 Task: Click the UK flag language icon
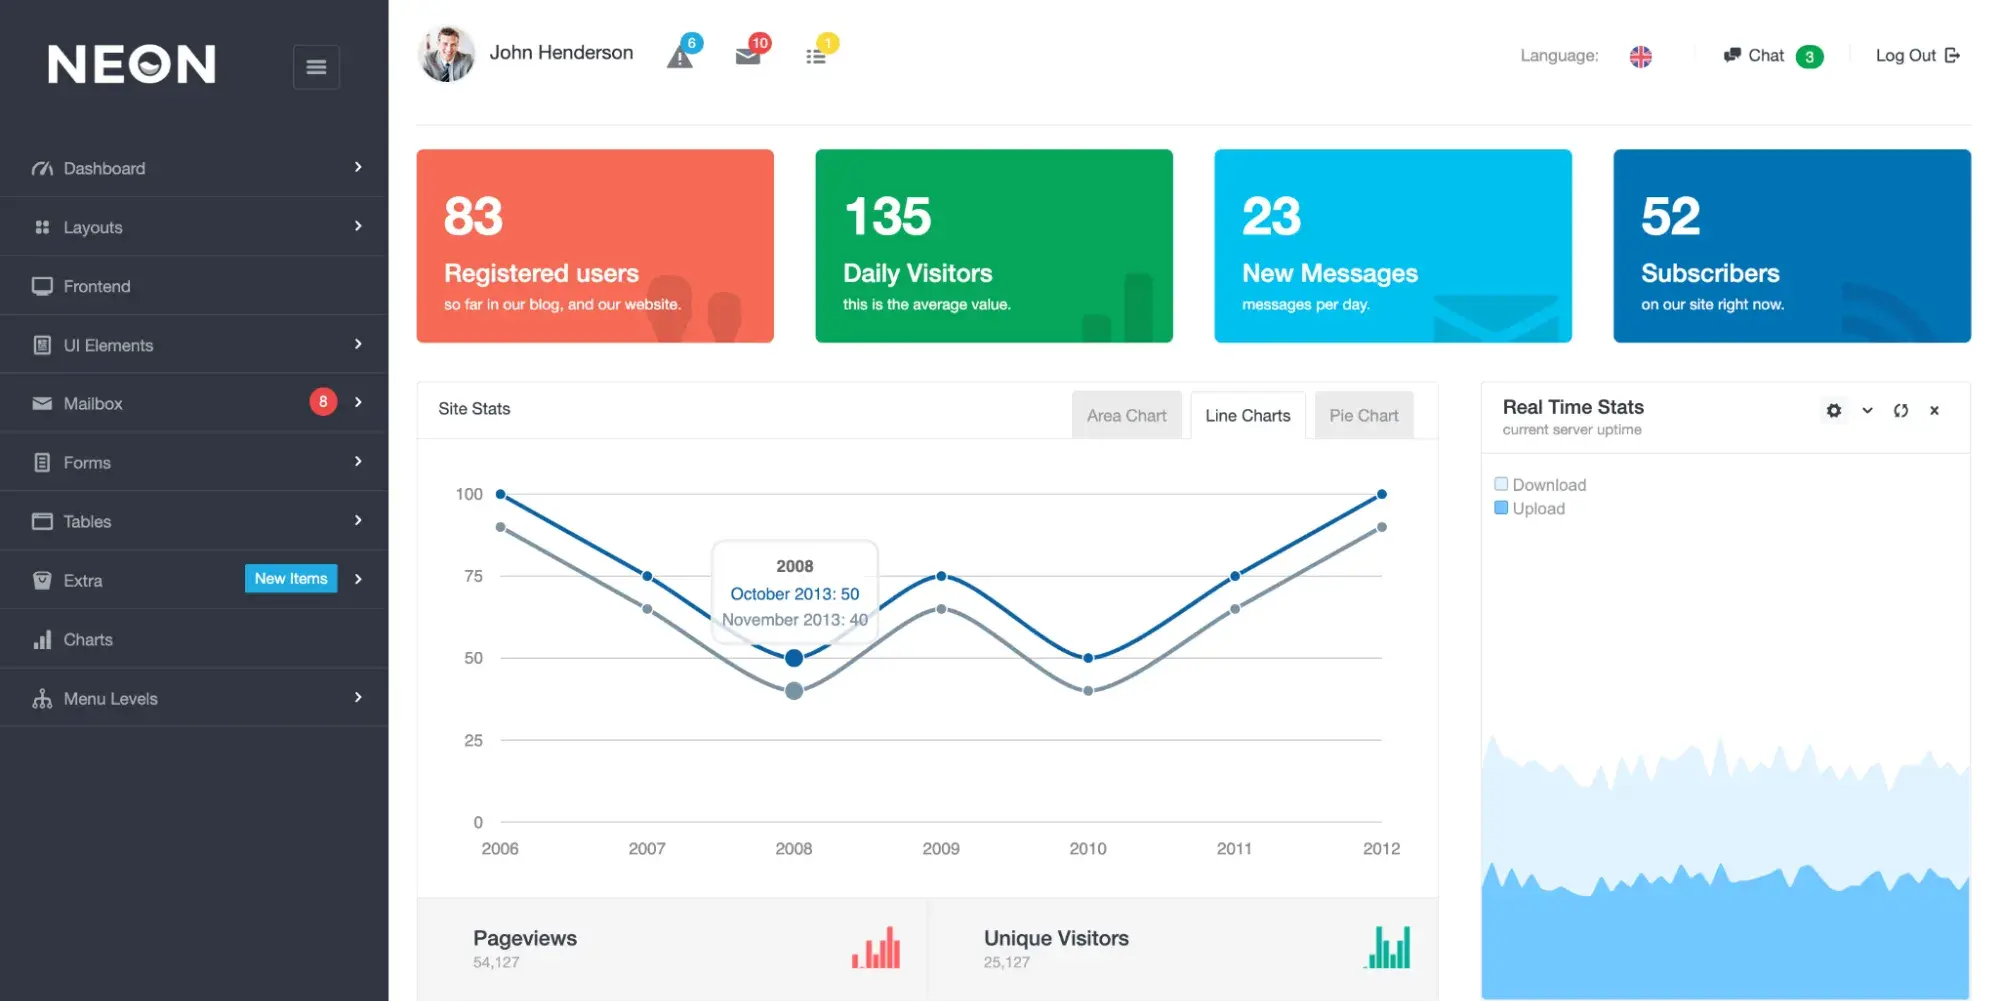[1640, 57]
